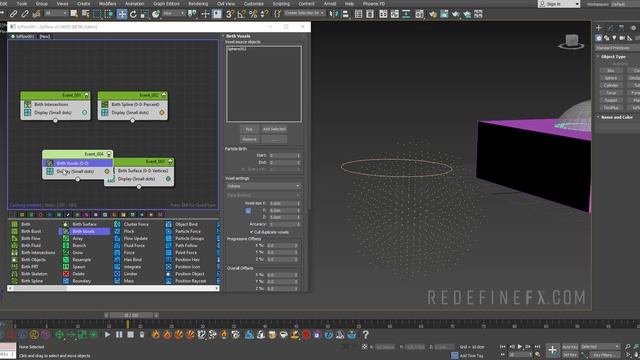640x360 pixels.
Task: Click the Particle Birth Start field
Action: pyautogui.click(x=285, y=156)
